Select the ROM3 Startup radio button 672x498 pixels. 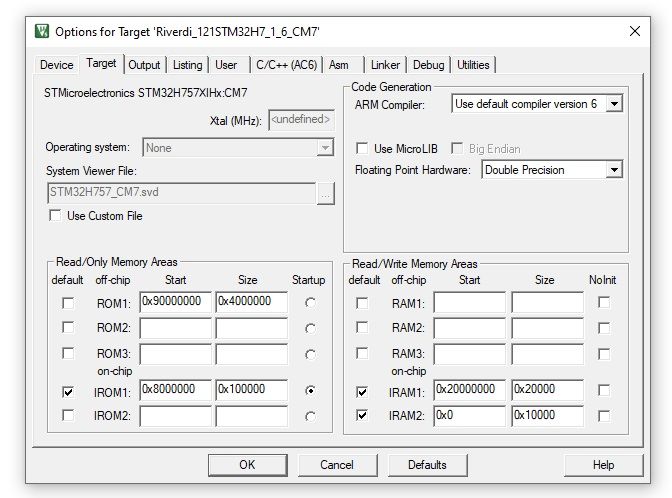(x=310, y=354)
